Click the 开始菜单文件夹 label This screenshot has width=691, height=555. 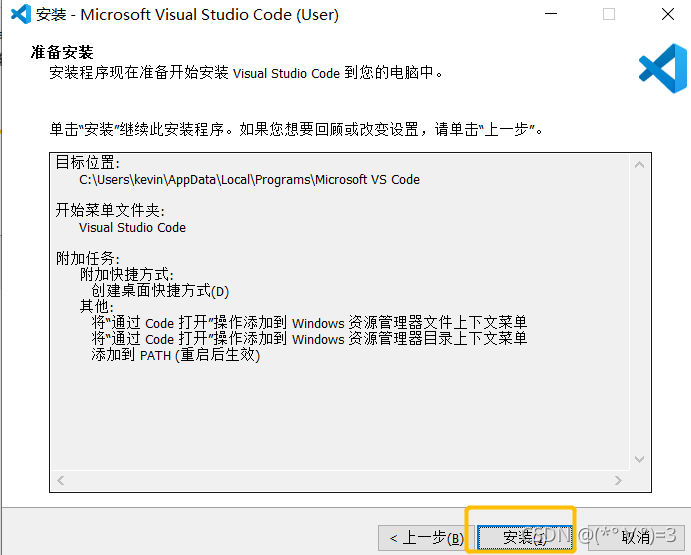coord(110,210)
